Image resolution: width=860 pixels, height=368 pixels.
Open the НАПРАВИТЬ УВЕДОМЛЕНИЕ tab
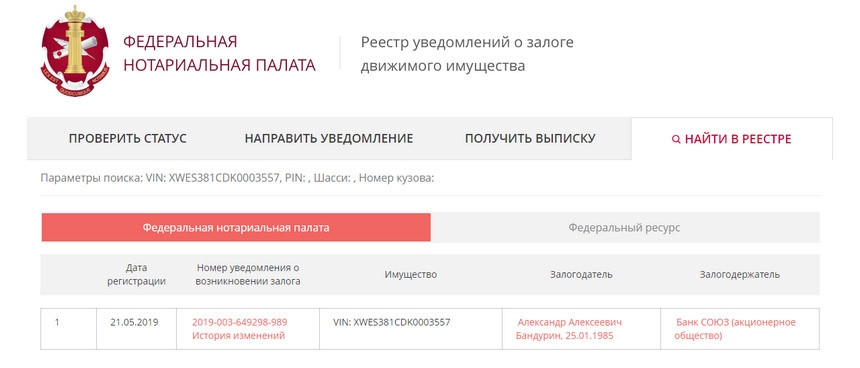329,139
